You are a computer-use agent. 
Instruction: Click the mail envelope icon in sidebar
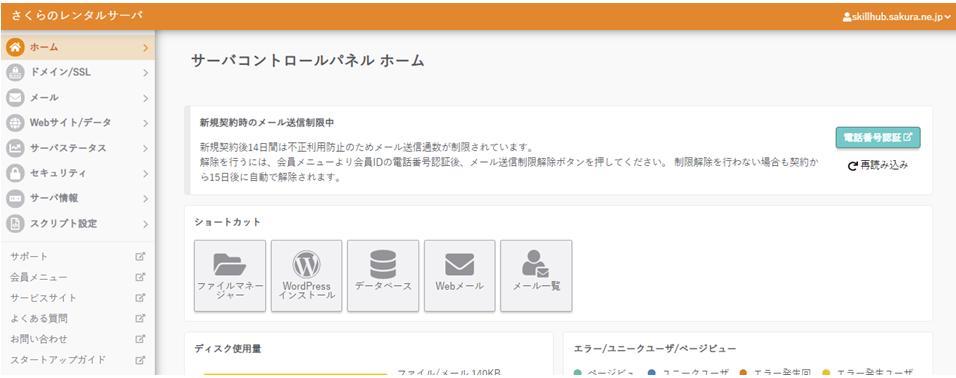[15, 98]
